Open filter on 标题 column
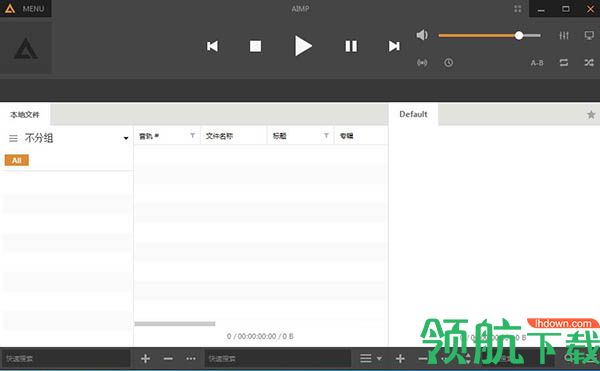The height and width of the screenshot is (371, 600). click(326, 135)
